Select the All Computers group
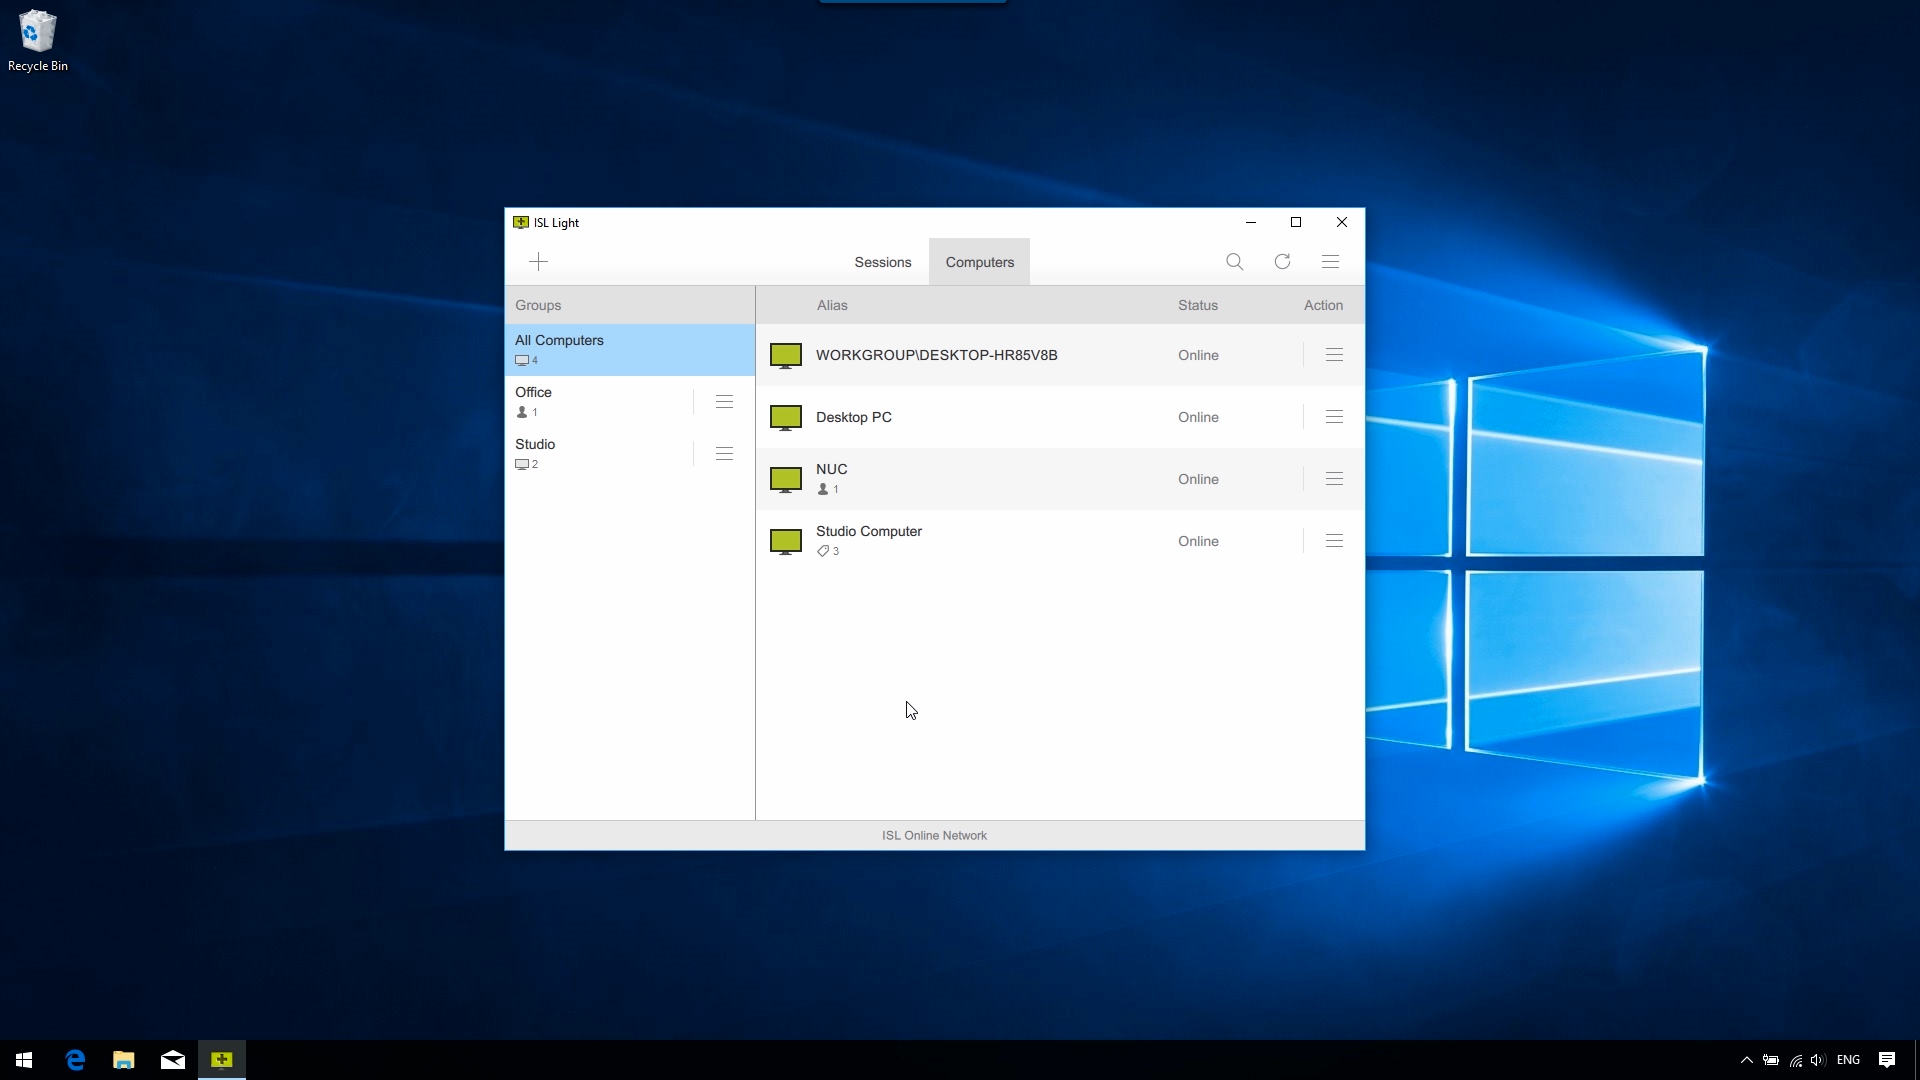Image resolution: width=1920 pixels, height=1080 pixels. [x=630, y=350]
